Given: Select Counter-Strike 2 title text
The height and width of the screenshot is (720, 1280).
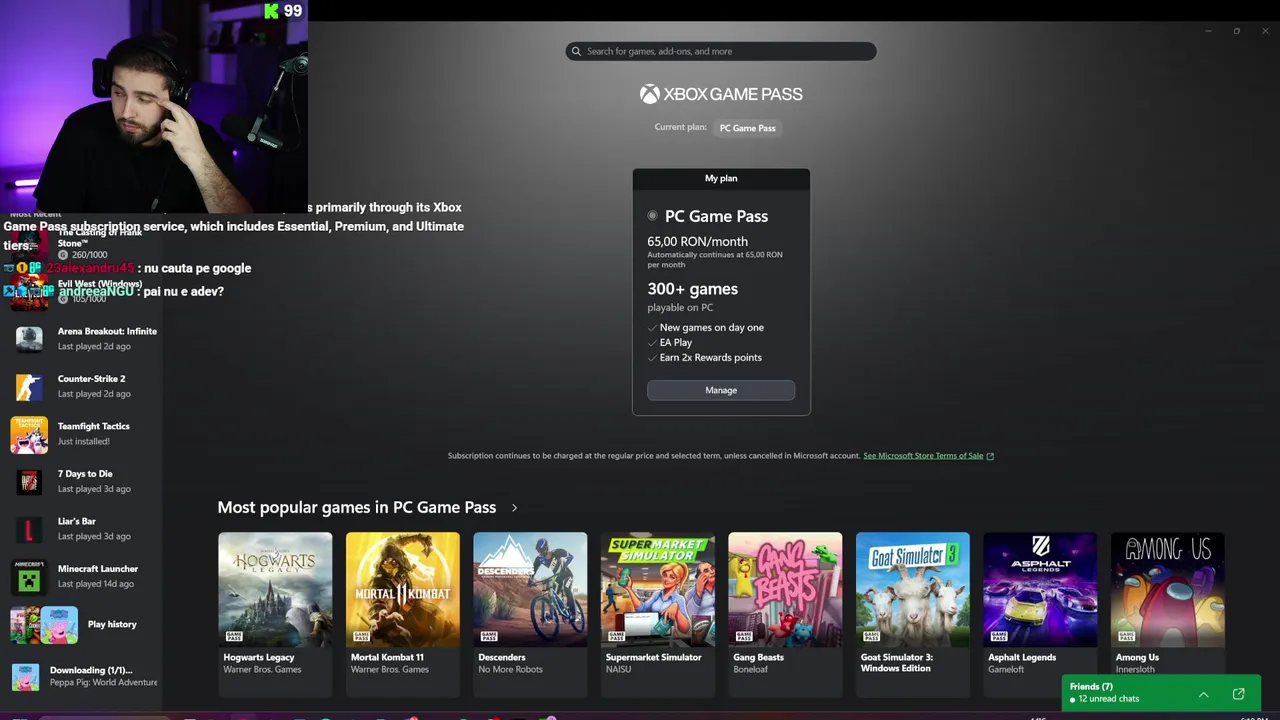Looking at the screenshot, I should pyautogui.click(x=91, y=379).
